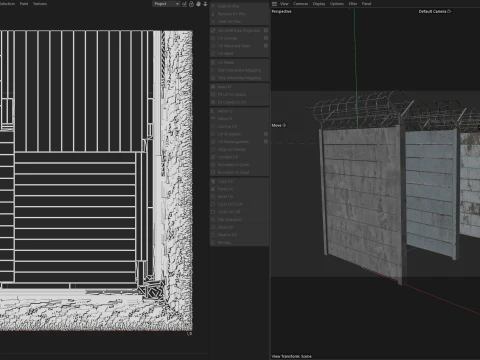Click the Fit UV to Canvas icon
480x360 pixels.
(x=213, y=94)
